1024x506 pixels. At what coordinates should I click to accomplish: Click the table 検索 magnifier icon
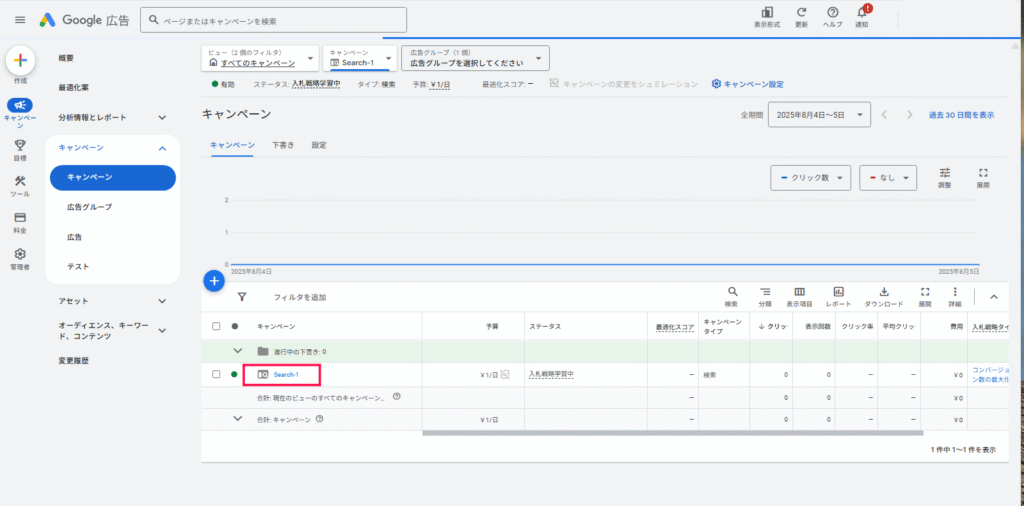[x=732, y=292]
